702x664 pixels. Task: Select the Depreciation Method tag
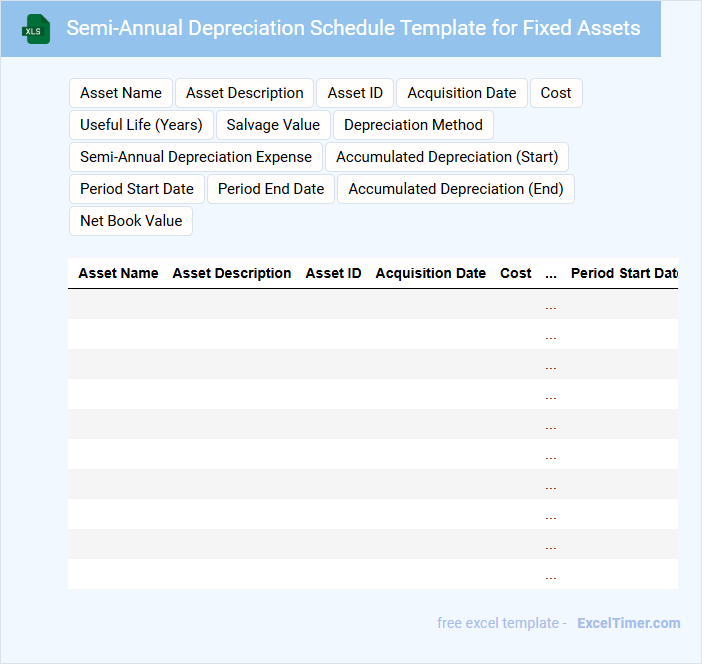[413, 125]
